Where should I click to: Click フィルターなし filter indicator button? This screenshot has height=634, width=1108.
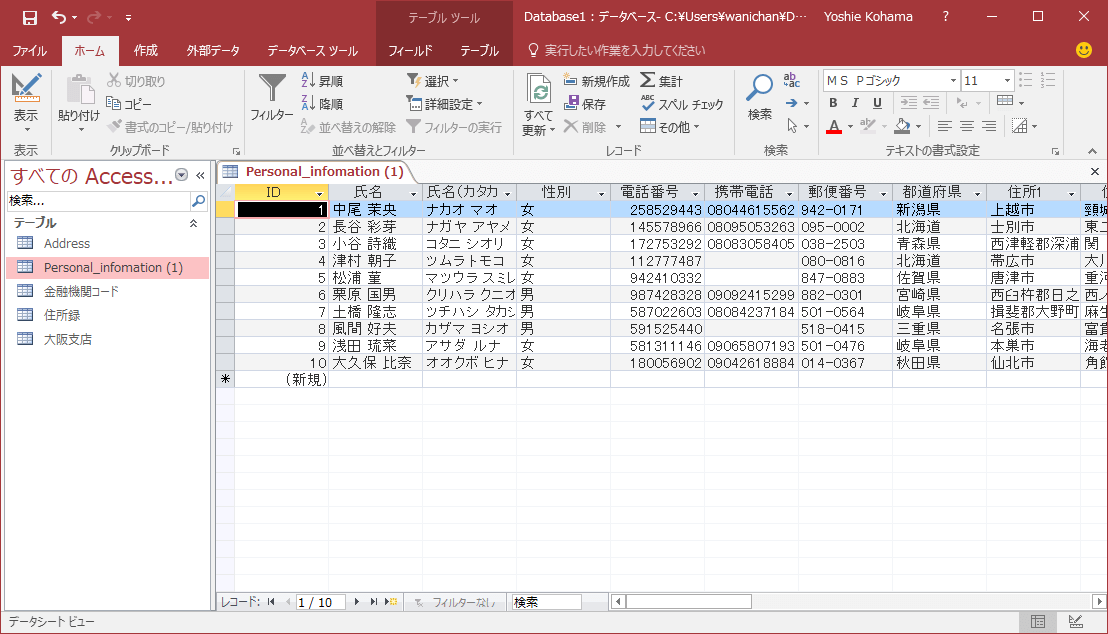[x=455, y=602]
